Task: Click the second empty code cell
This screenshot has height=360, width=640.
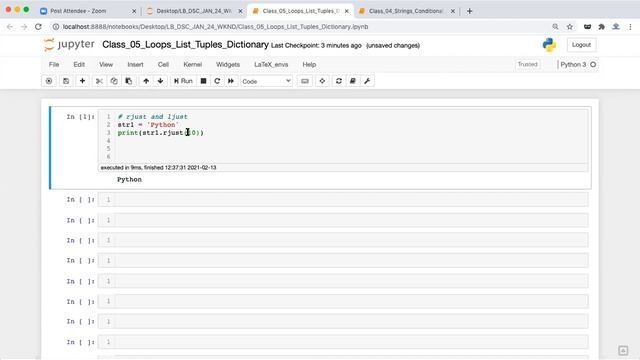Action: 343,220
